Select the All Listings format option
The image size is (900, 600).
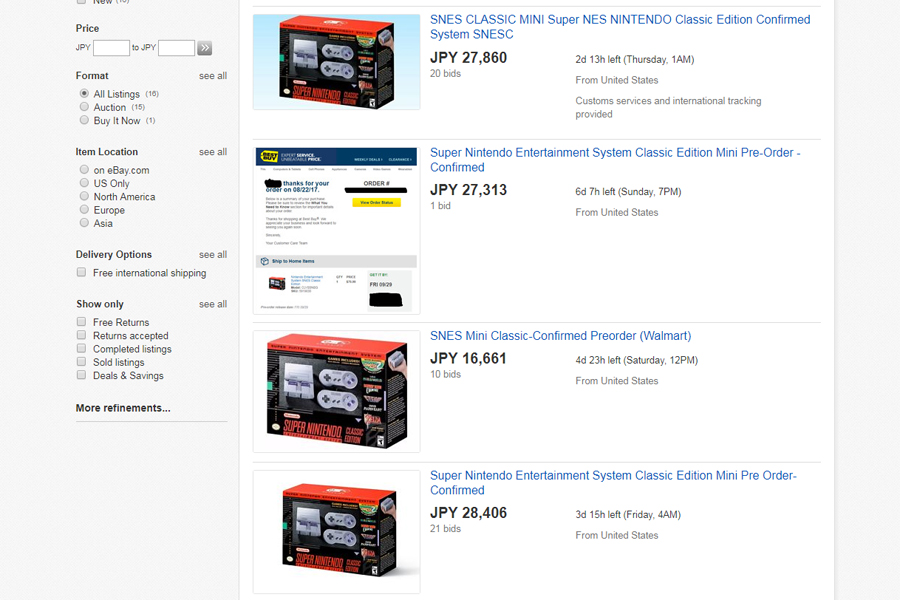[84, 93]
